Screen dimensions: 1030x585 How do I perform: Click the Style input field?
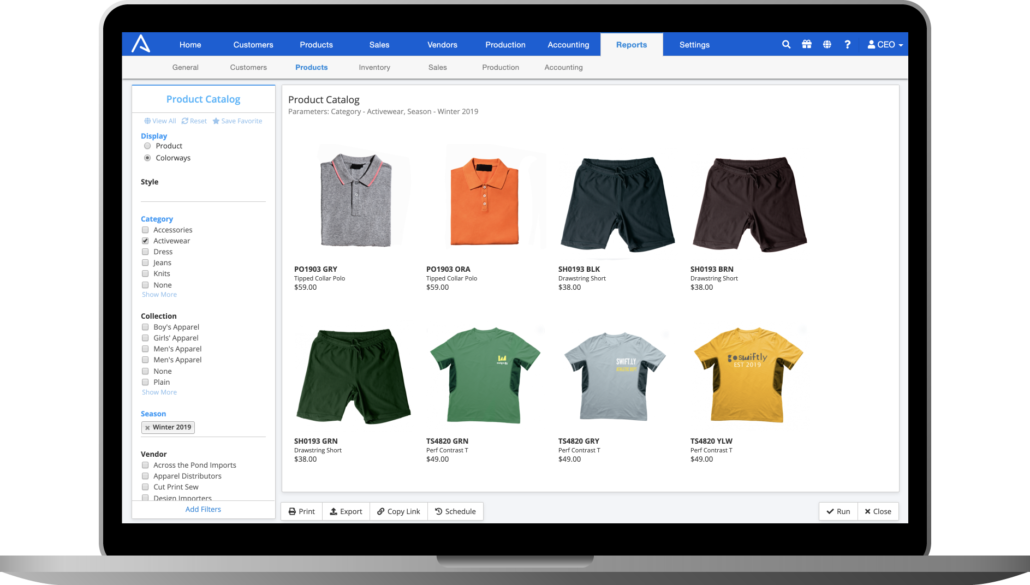(203, 194)
